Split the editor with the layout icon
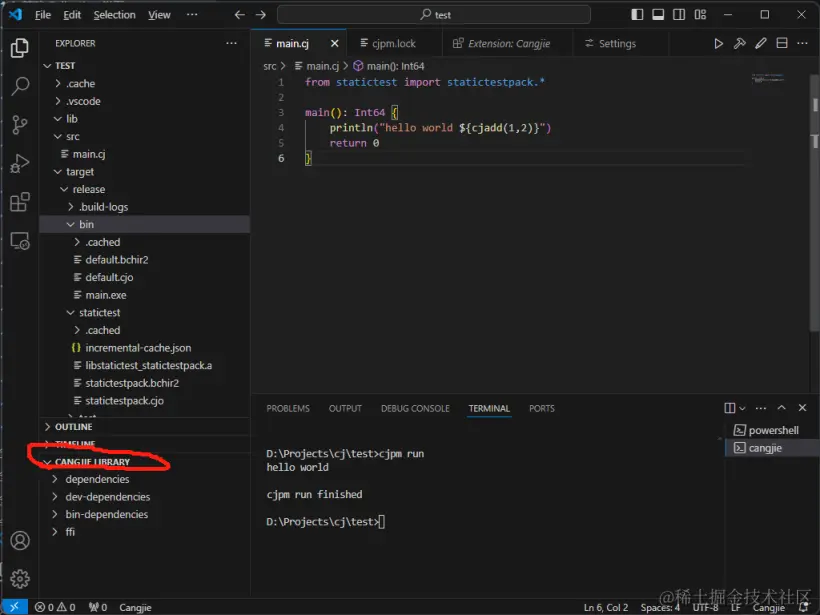The image size is (820, 615). 781,43
